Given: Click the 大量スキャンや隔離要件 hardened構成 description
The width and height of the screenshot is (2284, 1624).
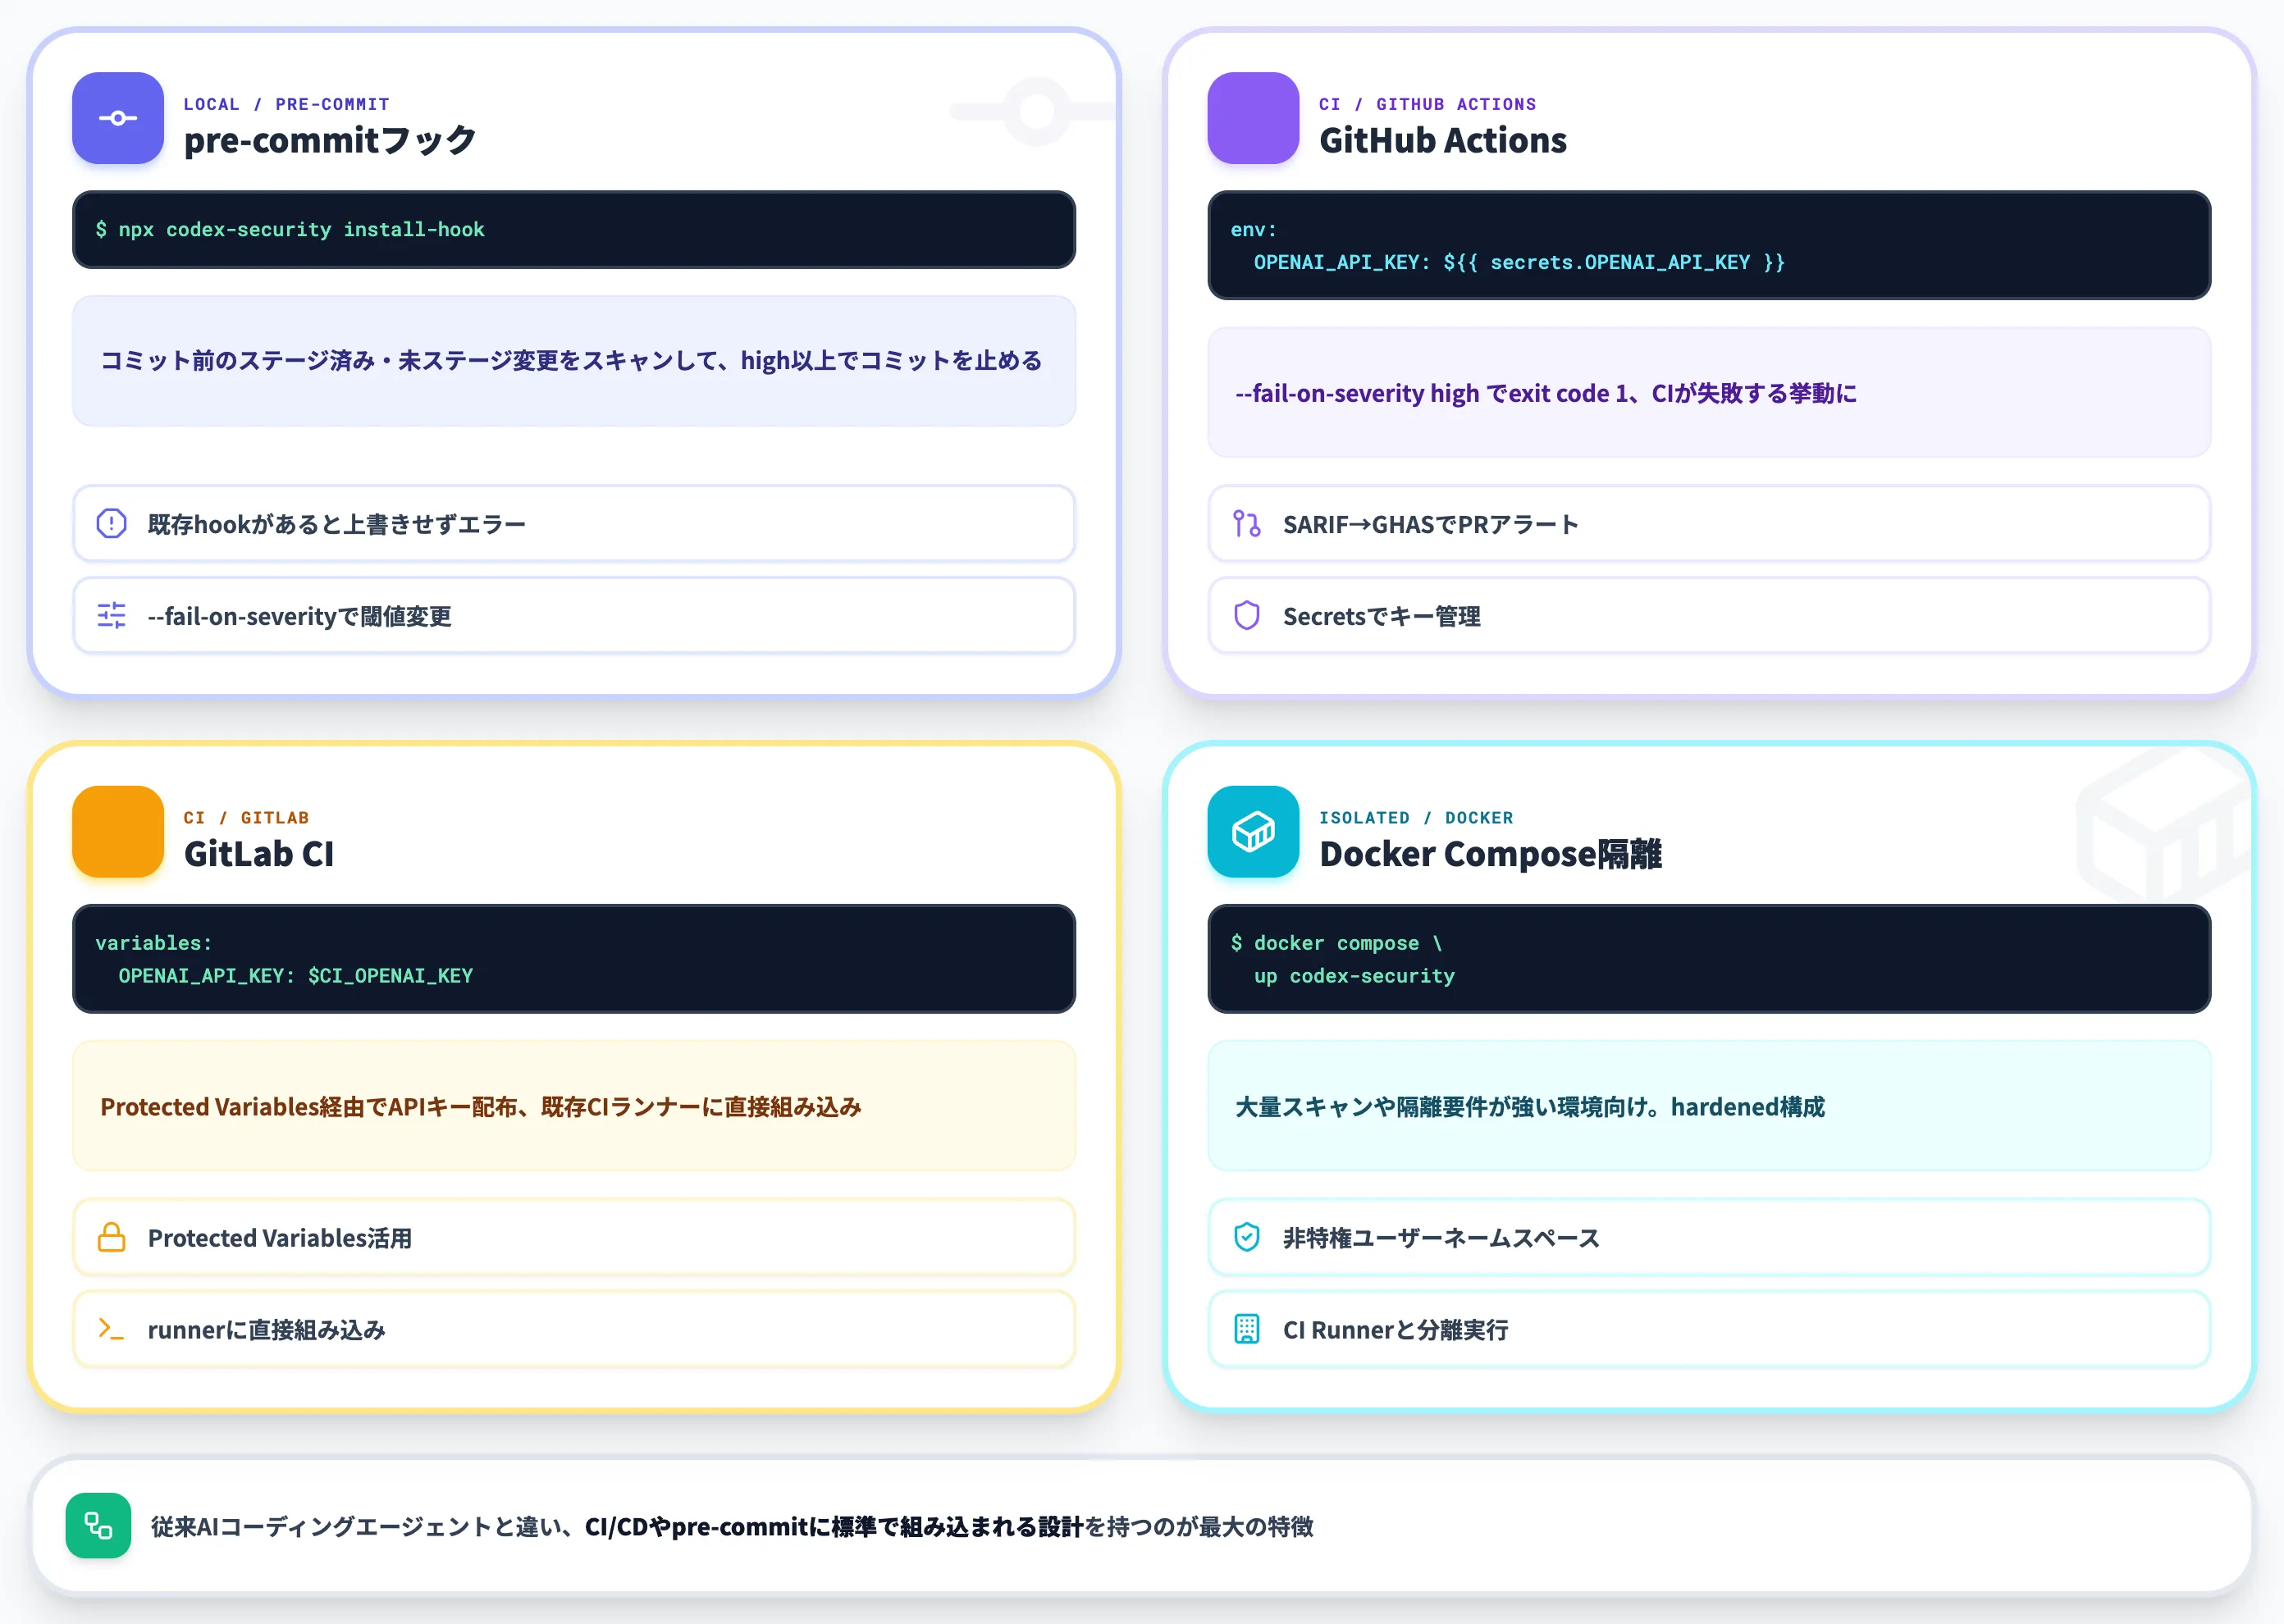Looking at the screenshot, I should (1709, 1105).
